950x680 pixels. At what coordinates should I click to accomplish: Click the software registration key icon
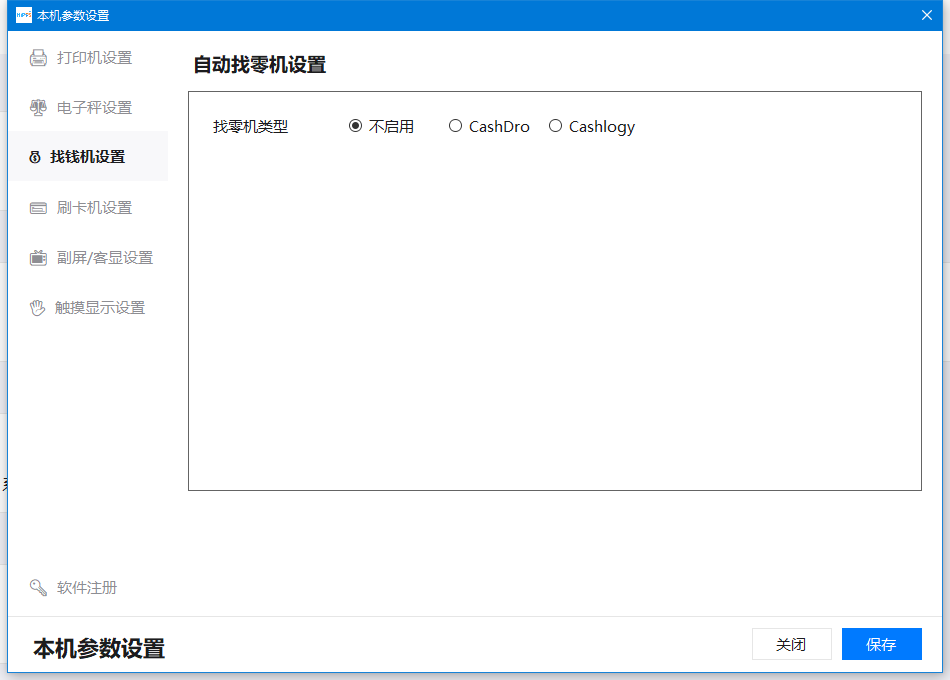(x=38, y=587)
